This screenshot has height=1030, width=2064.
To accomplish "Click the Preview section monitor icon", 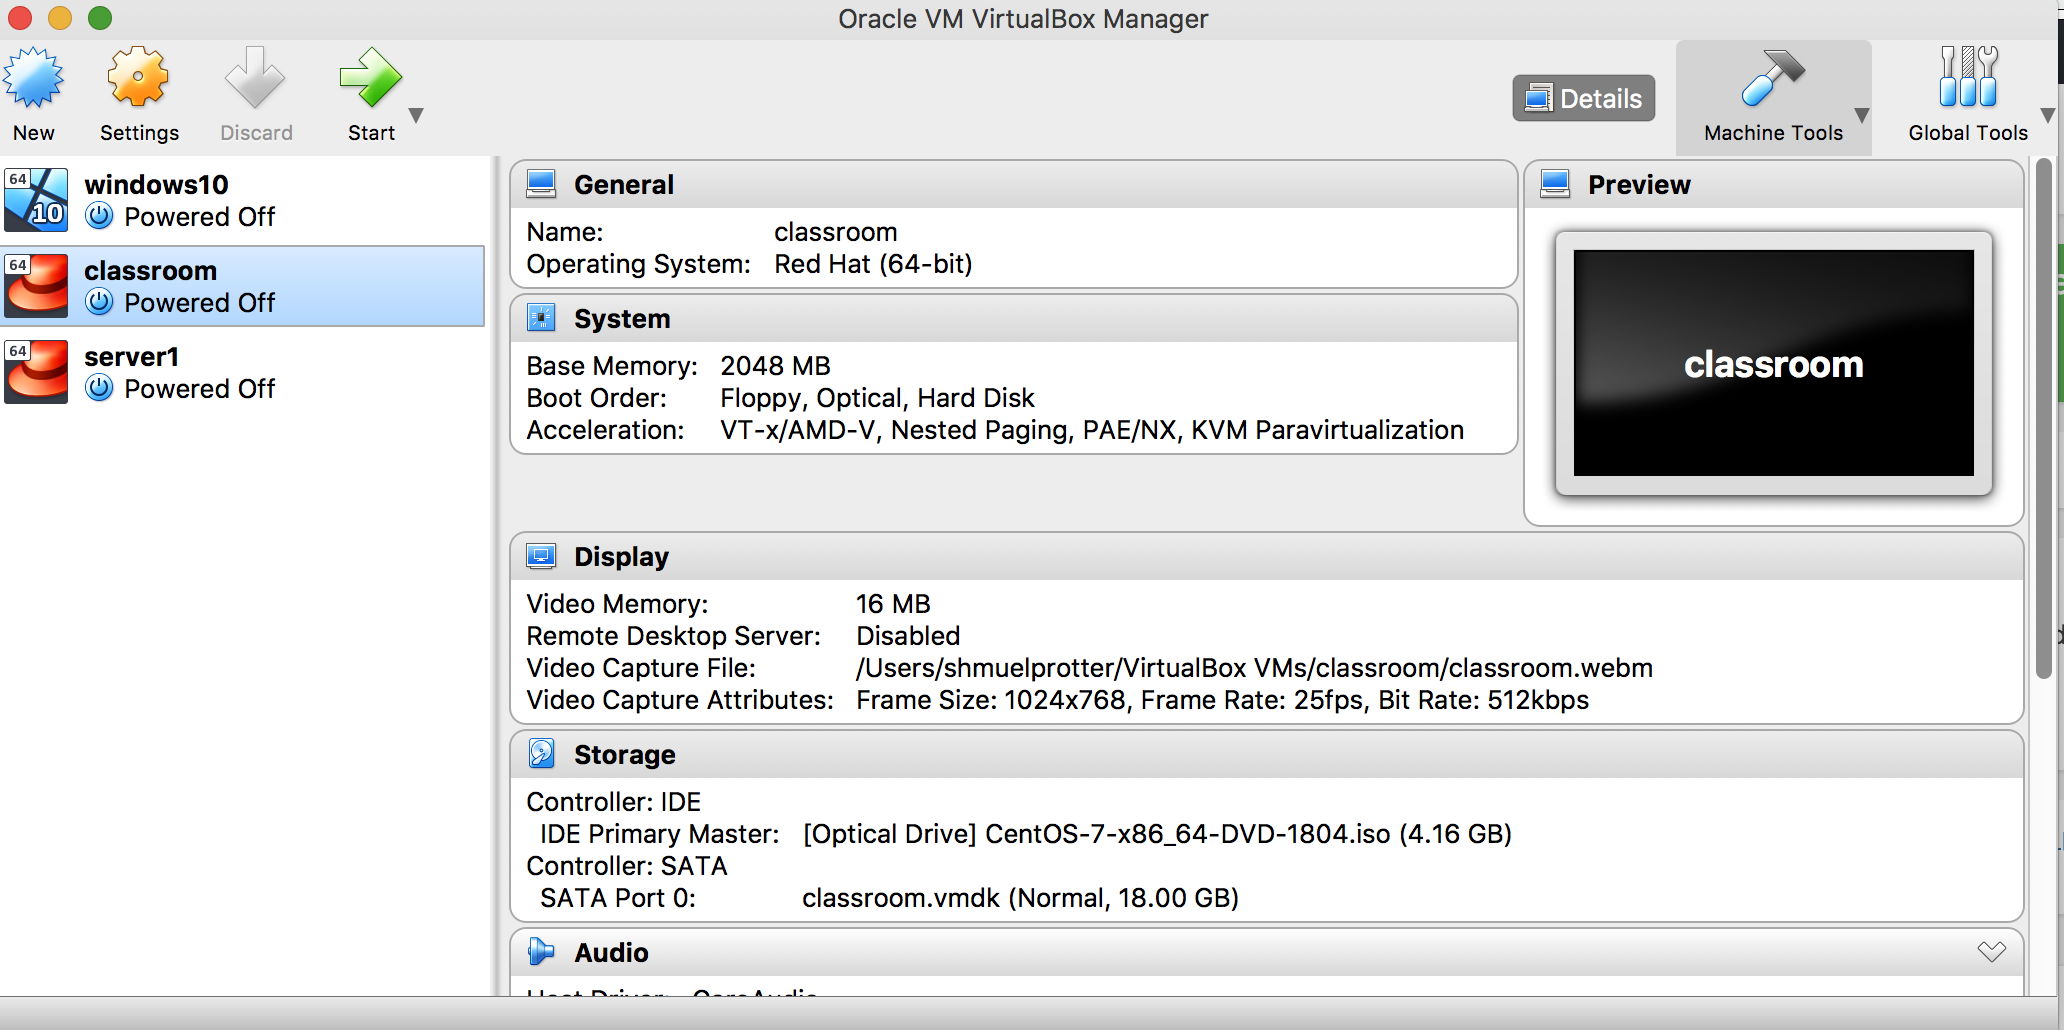I will [1555, 184].
